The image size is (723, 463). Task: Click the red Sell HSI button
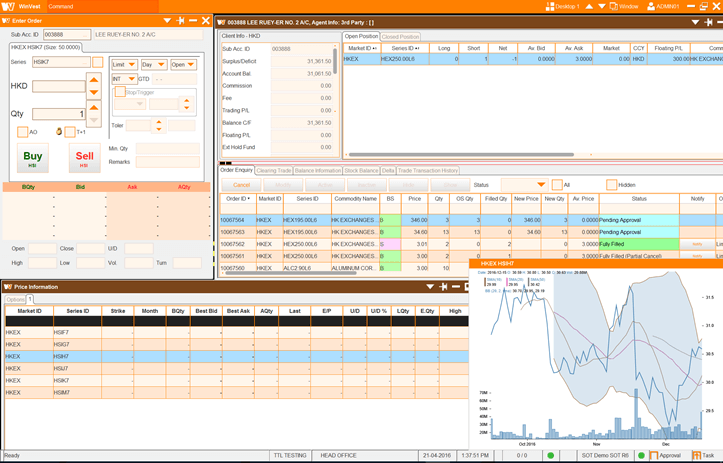[x=85, y=158]
